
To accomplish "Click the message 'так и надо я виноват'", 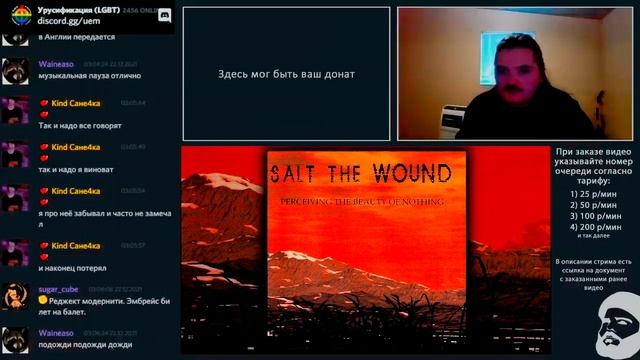I will click(76, 169).
